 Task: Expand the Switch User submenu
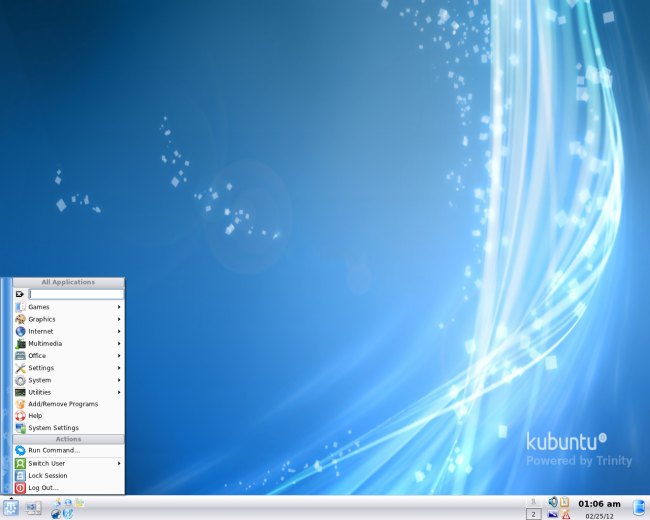coord(68,463)
